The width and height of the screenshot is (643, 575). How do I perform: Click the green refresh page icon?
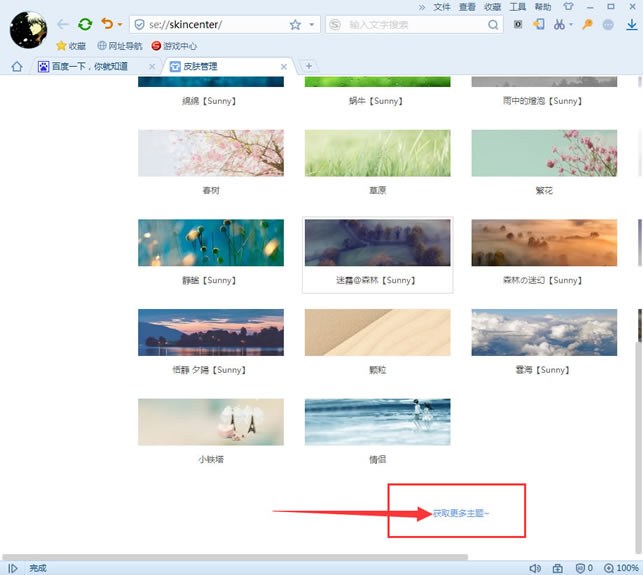pyautogui.click(x=85, y=24)
